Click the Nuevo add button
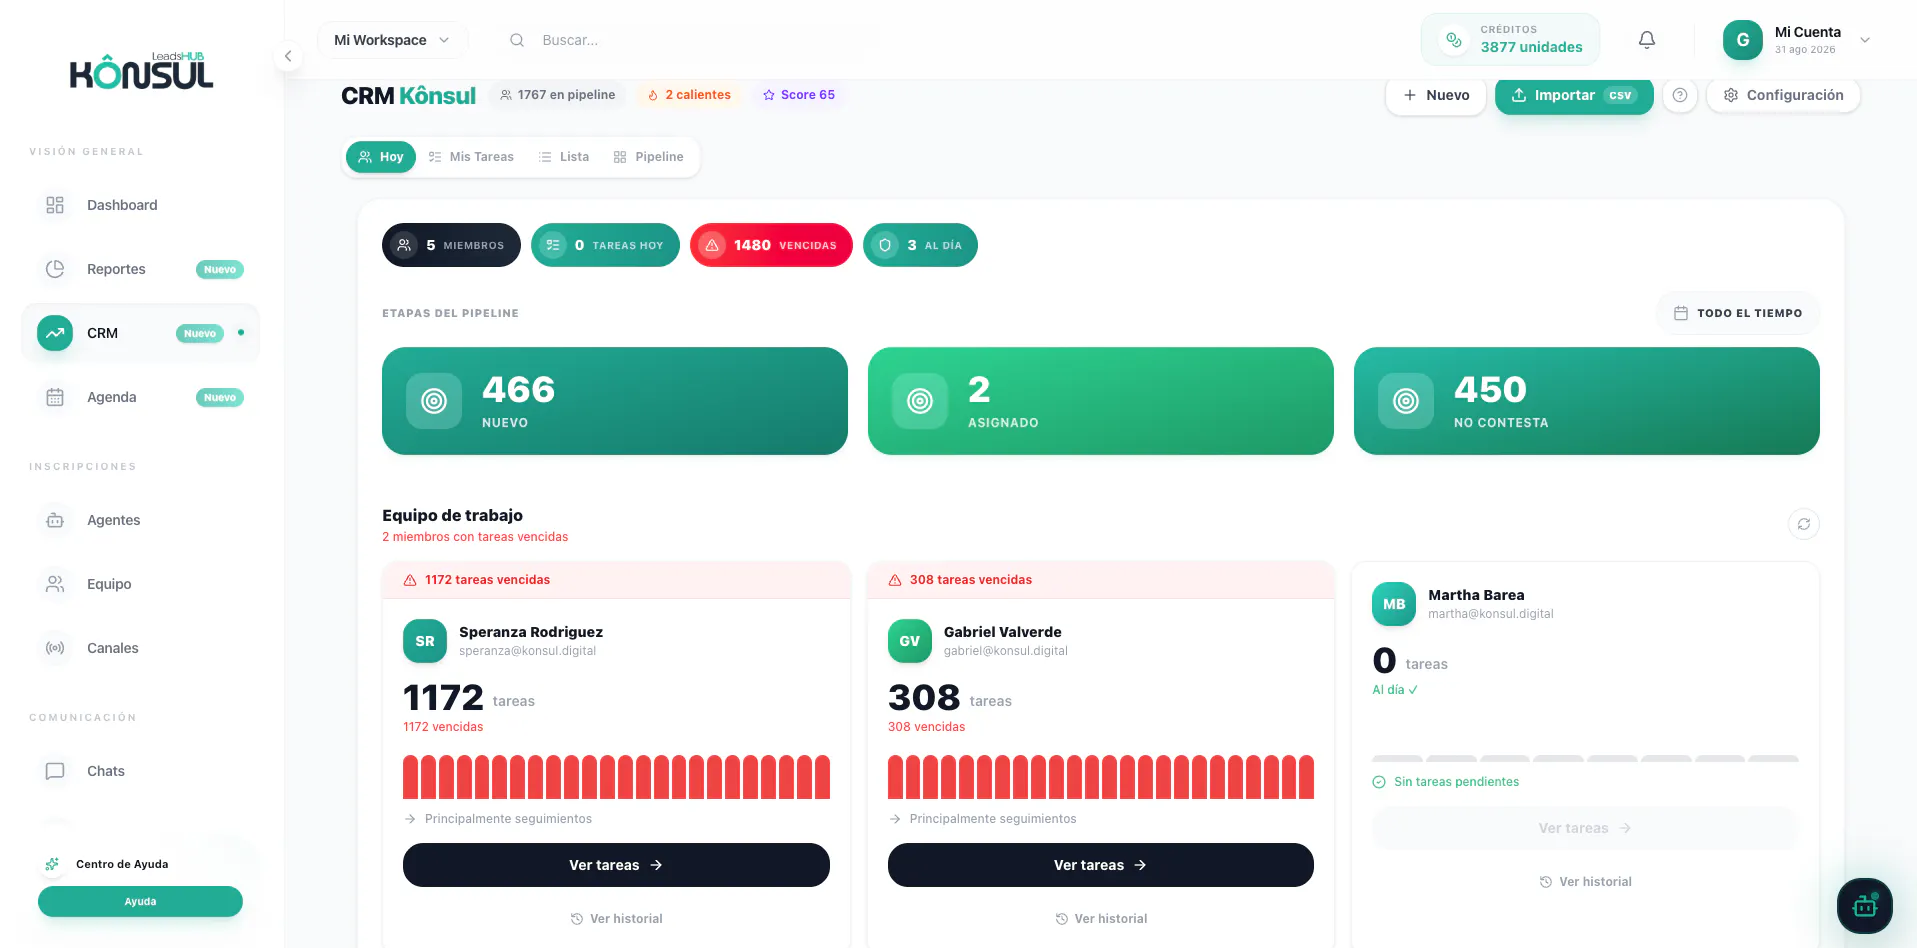Viewport: 1917px width, 948px height. tap(1436, 95)
